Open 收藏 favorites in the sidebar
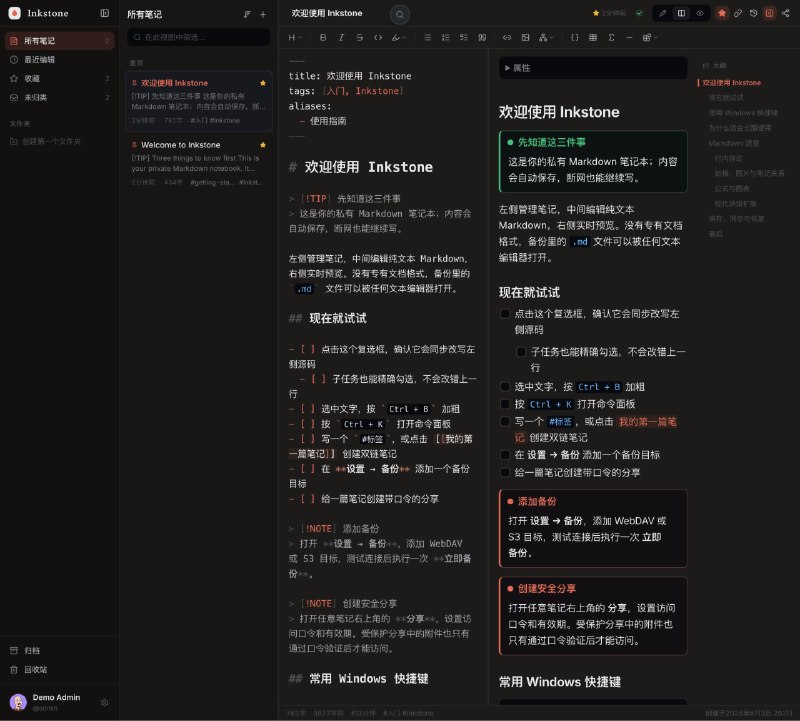The image size is (800, 721). point(60,79)
